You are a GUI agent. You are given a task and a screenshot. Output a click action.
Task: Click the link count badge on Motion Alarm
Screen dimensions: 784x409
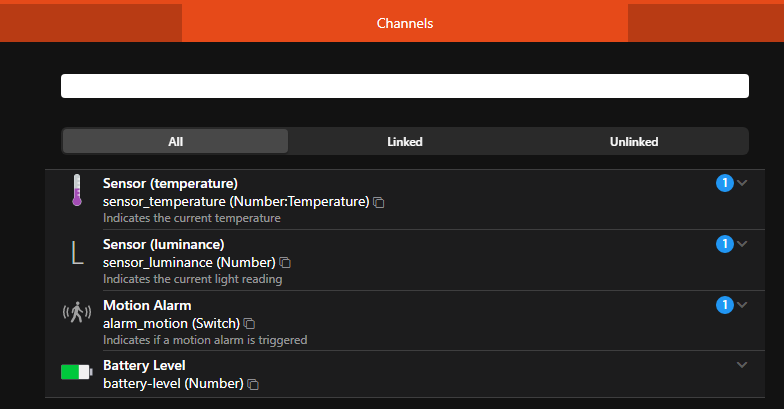click(x=725, y=305)
